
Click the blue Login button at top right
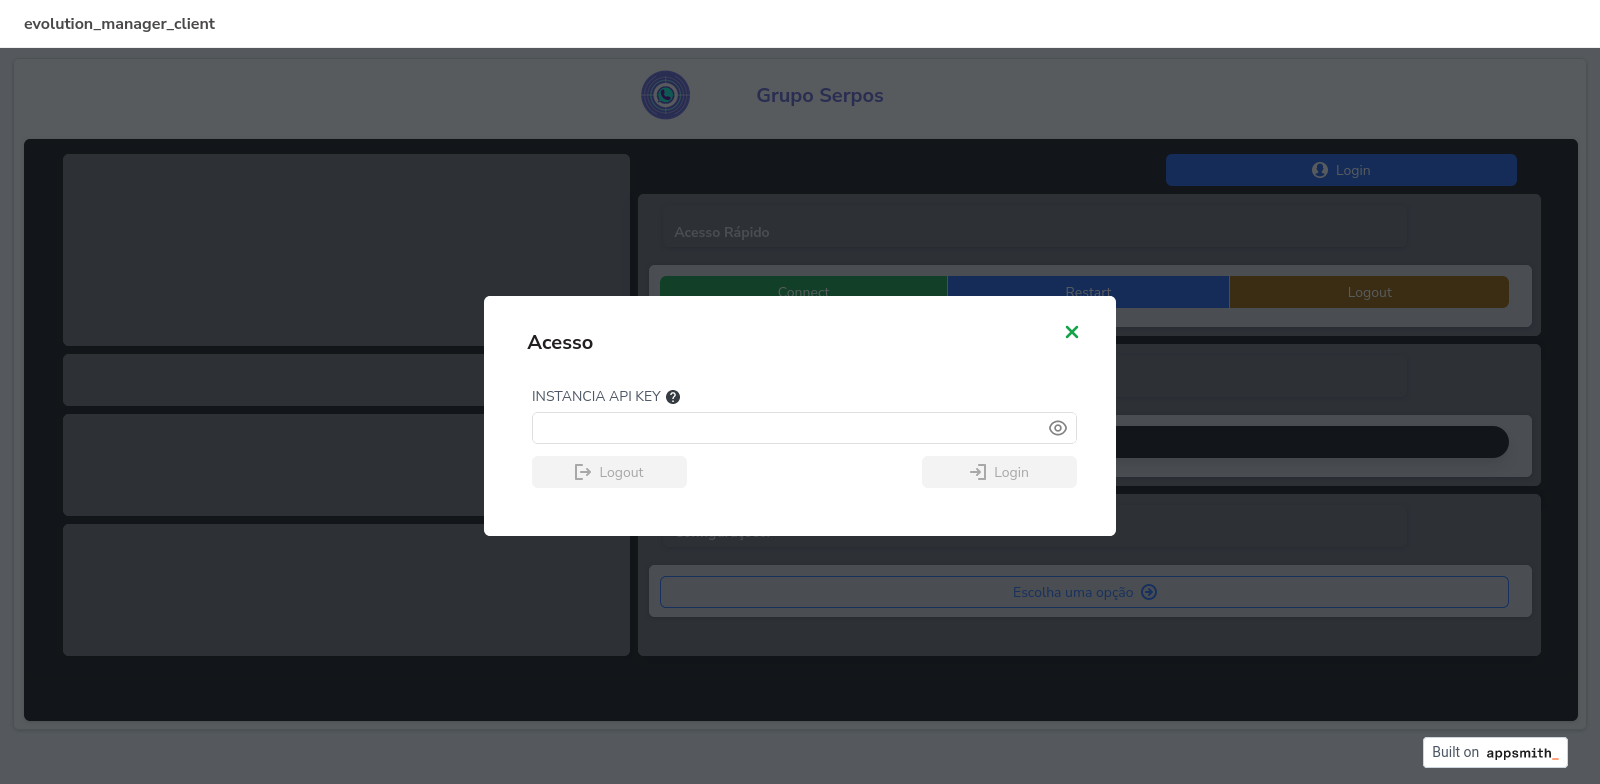(1340, 170)
